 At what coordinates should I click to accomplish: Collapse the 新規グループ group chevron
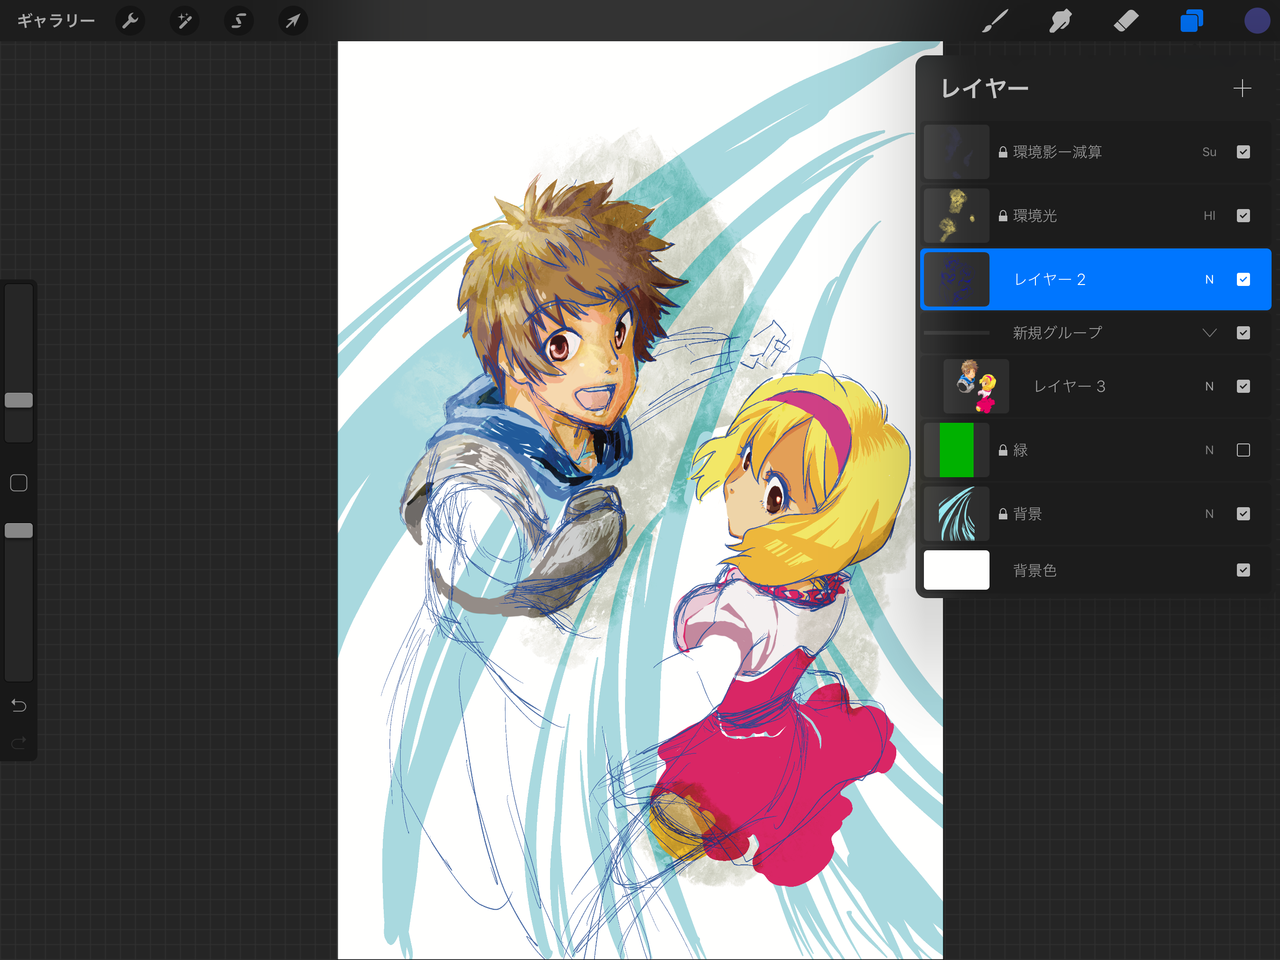tap(1209, 333)
